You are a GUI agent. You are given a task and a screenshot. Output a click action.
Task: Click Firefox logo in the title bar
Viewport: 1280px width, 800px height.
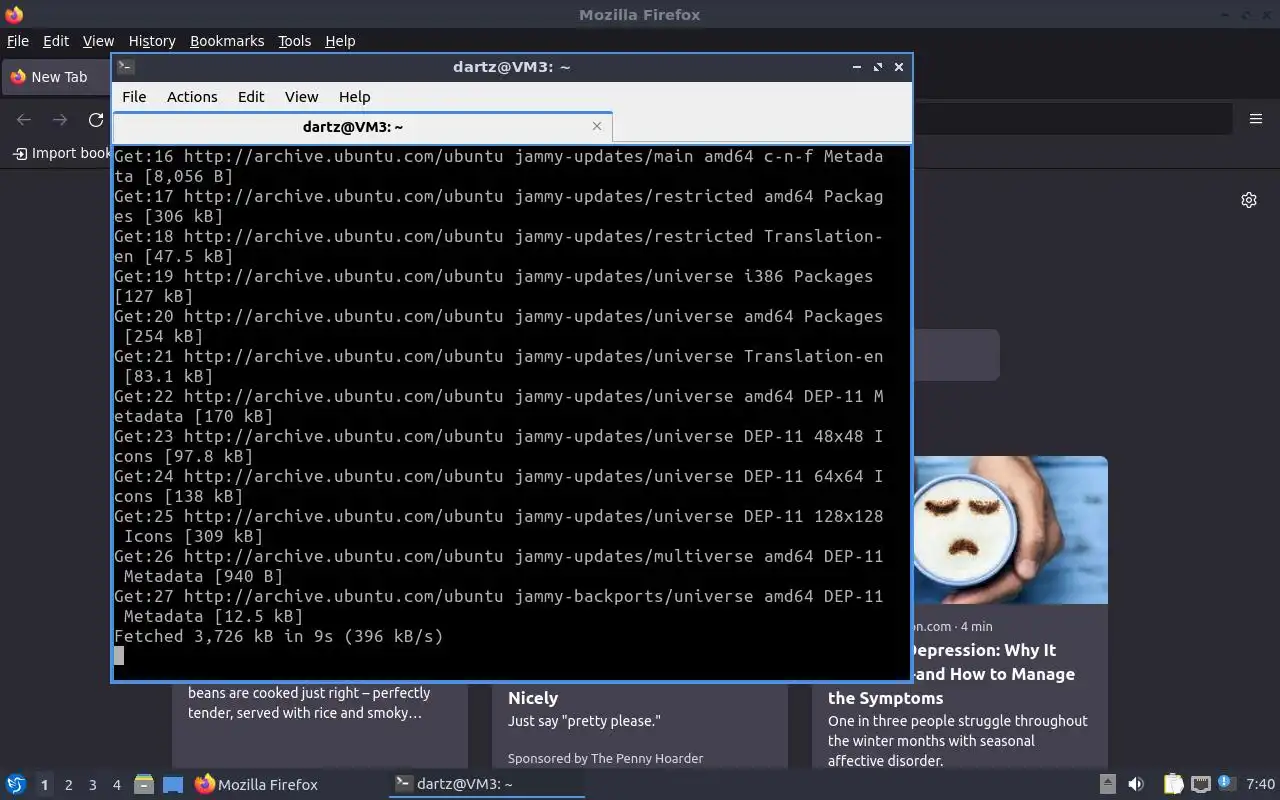click(14, 15)
